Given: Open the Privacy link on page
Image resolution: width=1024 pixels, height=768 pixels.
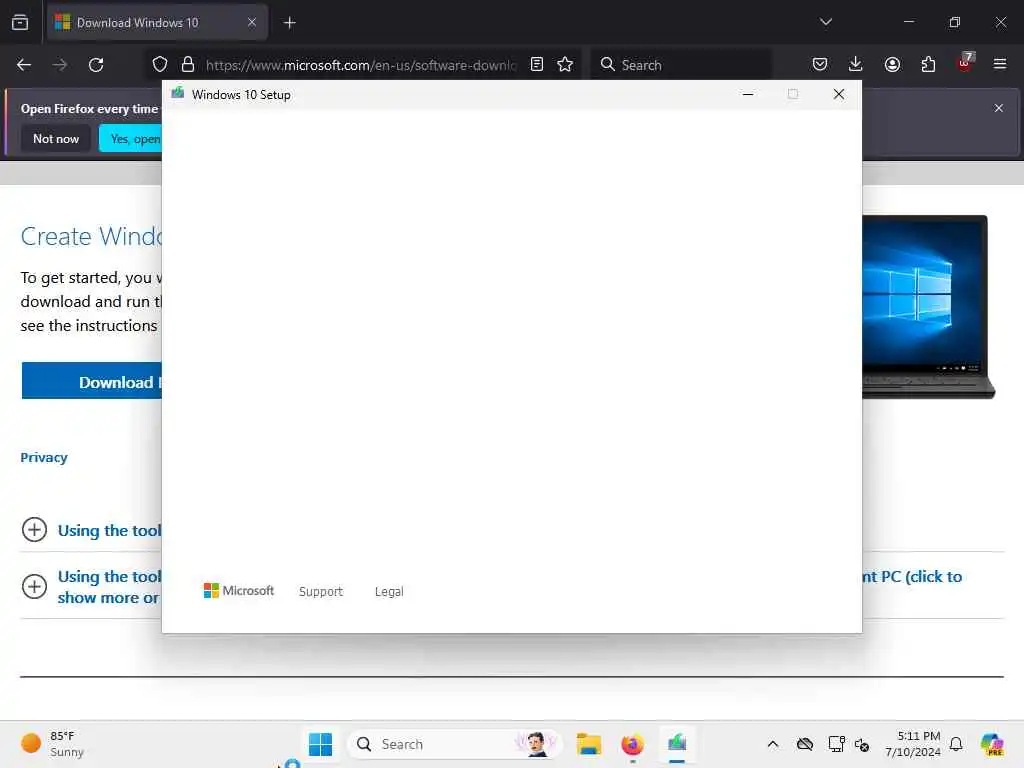Looking at the screenshot, I should tap(44, 458).
